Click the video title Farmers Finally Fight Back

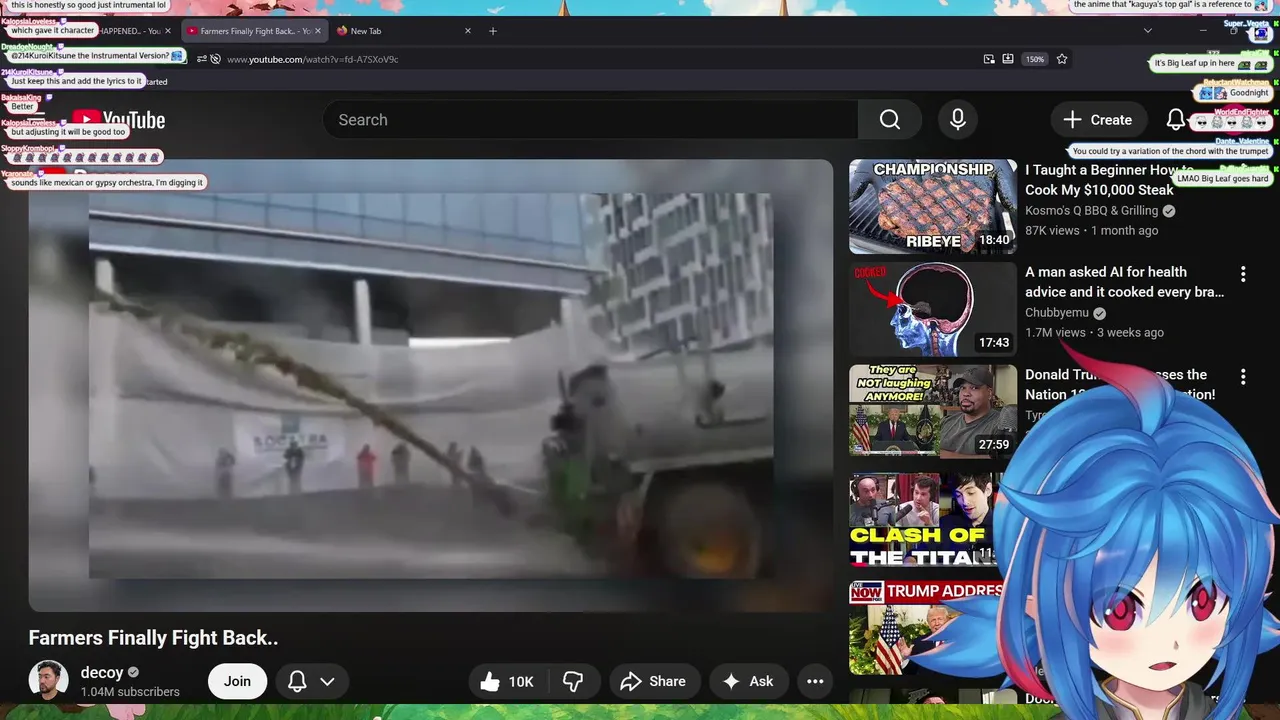pos(153,638)
